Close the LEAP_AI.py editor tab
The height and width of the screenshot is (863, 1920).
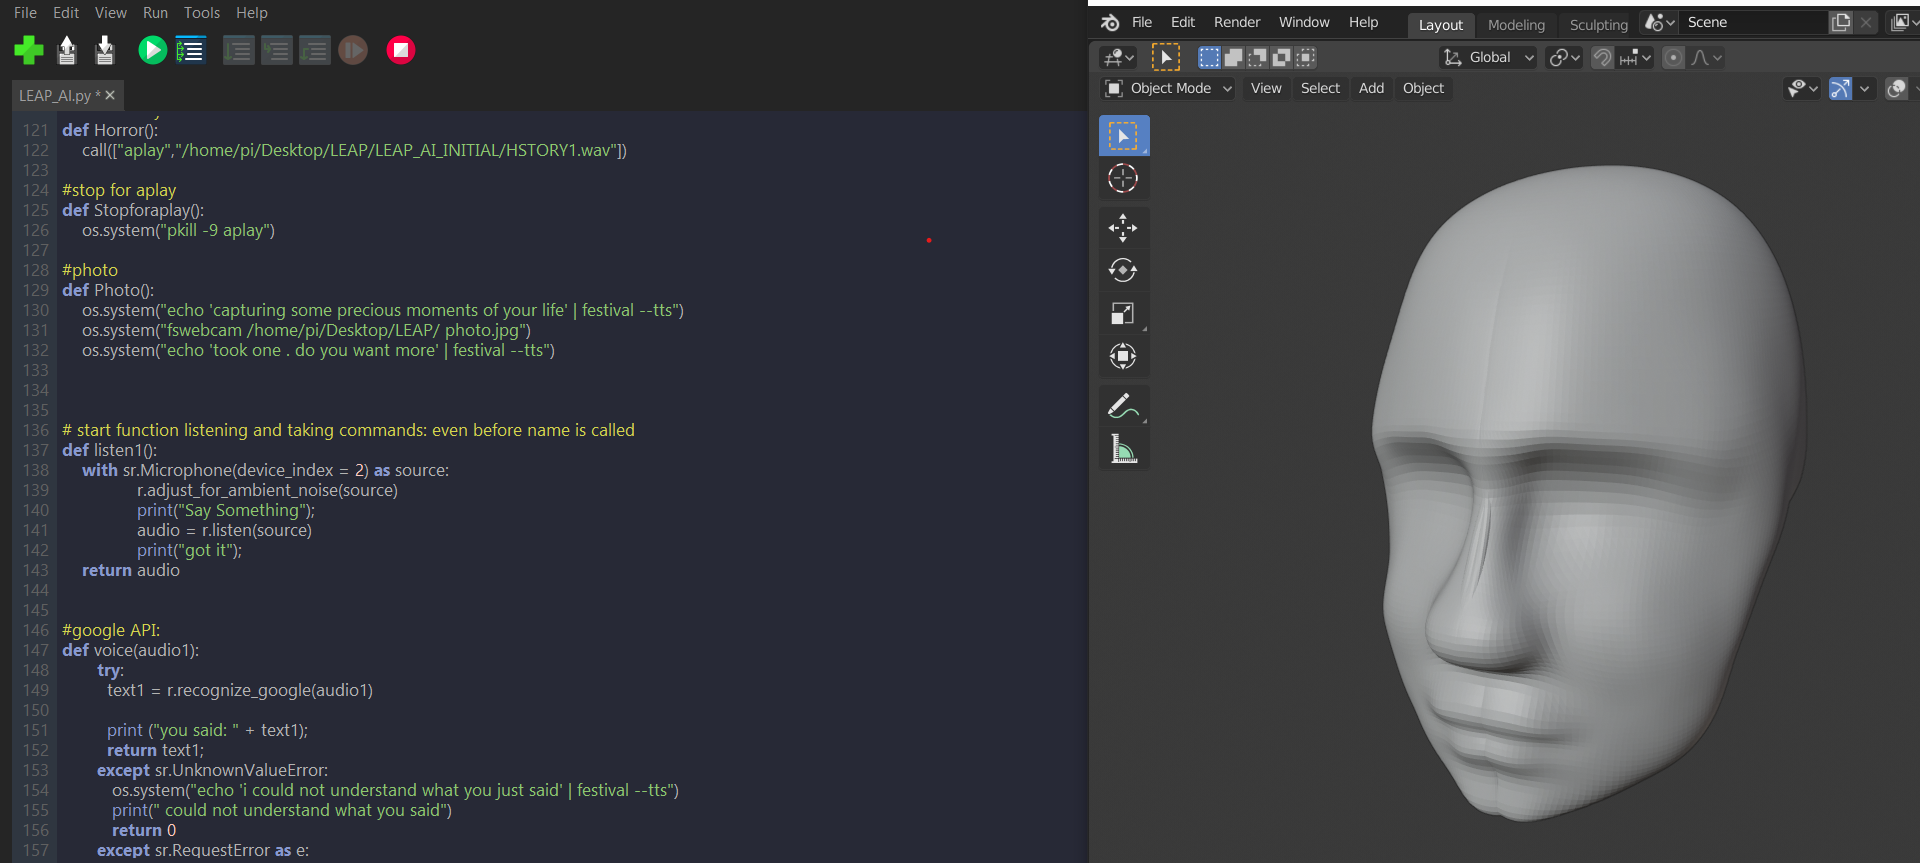point(110,95)
